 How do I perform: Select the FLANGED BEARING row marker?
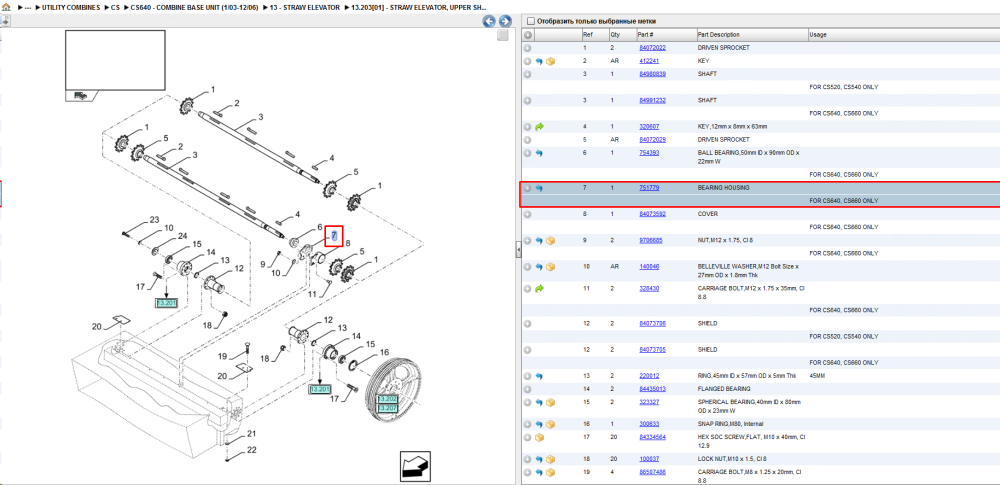coord(527,389)
